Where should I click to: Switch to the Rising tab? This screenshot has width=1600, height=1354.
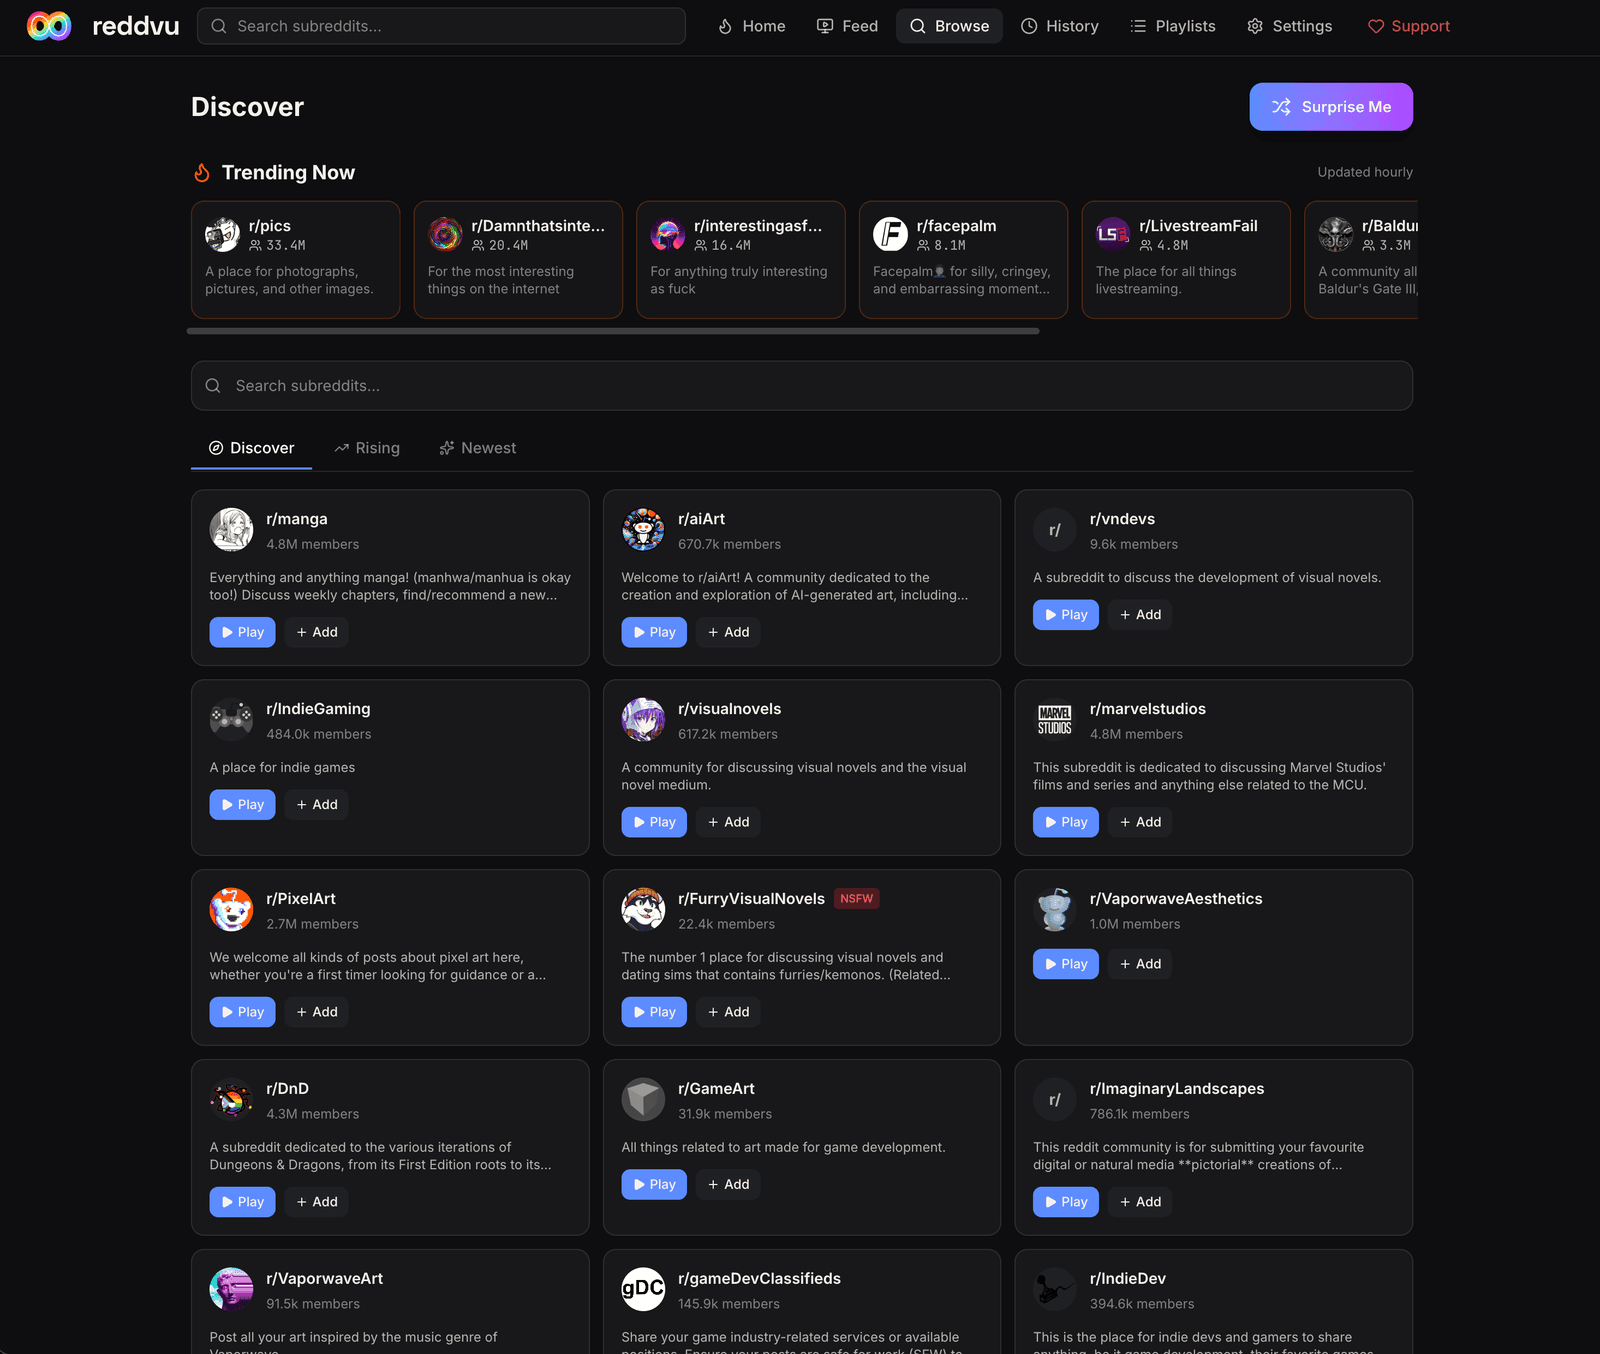tap(367, 448)
